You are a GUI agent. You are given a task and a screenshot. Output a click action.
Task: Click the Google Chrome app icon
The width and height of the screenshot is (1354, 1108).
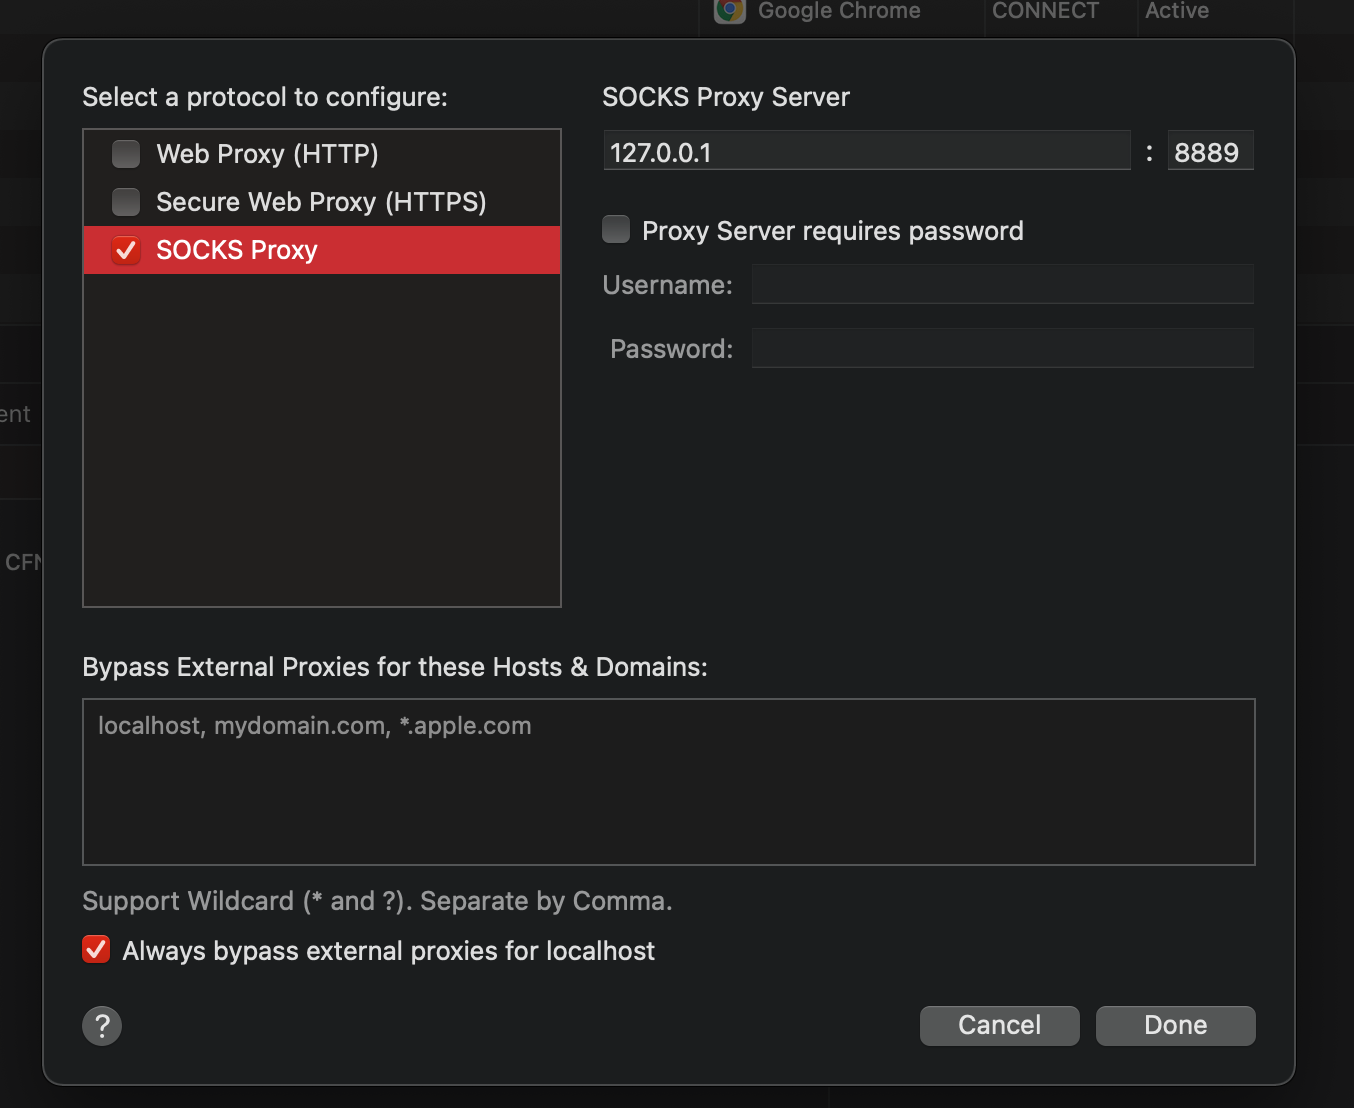(728, 12)
